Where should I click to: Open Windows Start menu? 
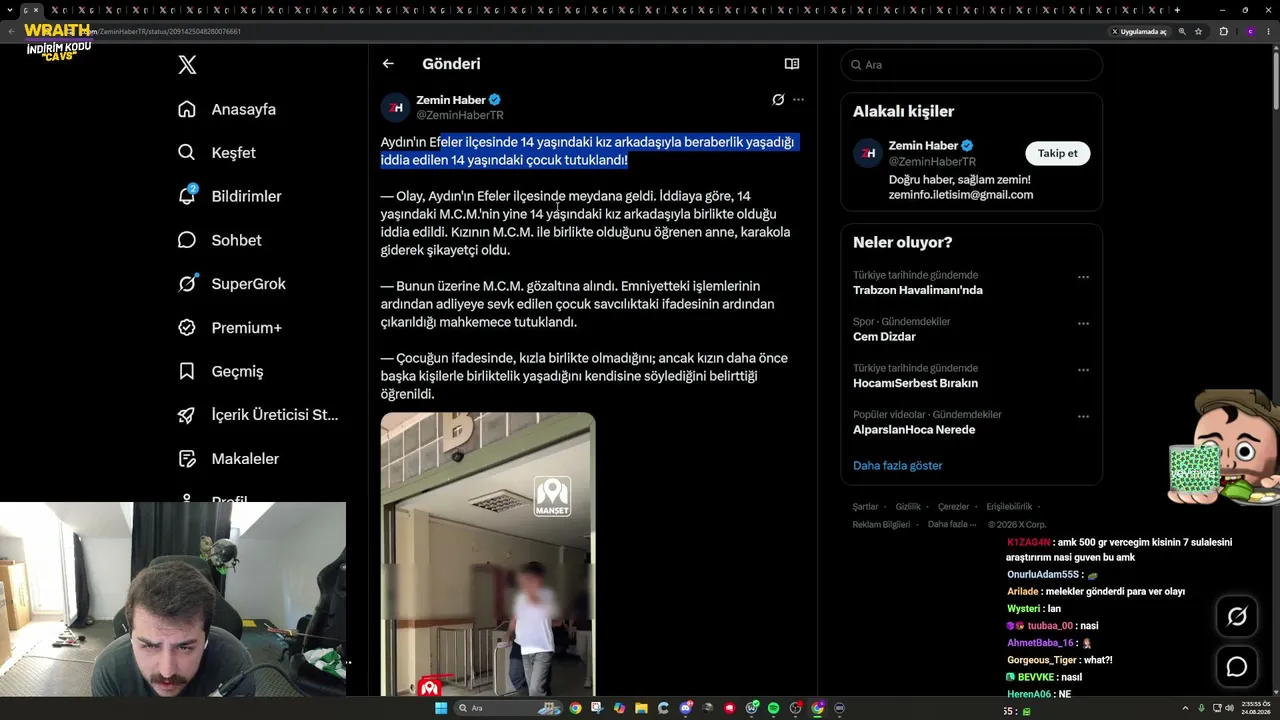click(x=440, y=708)
